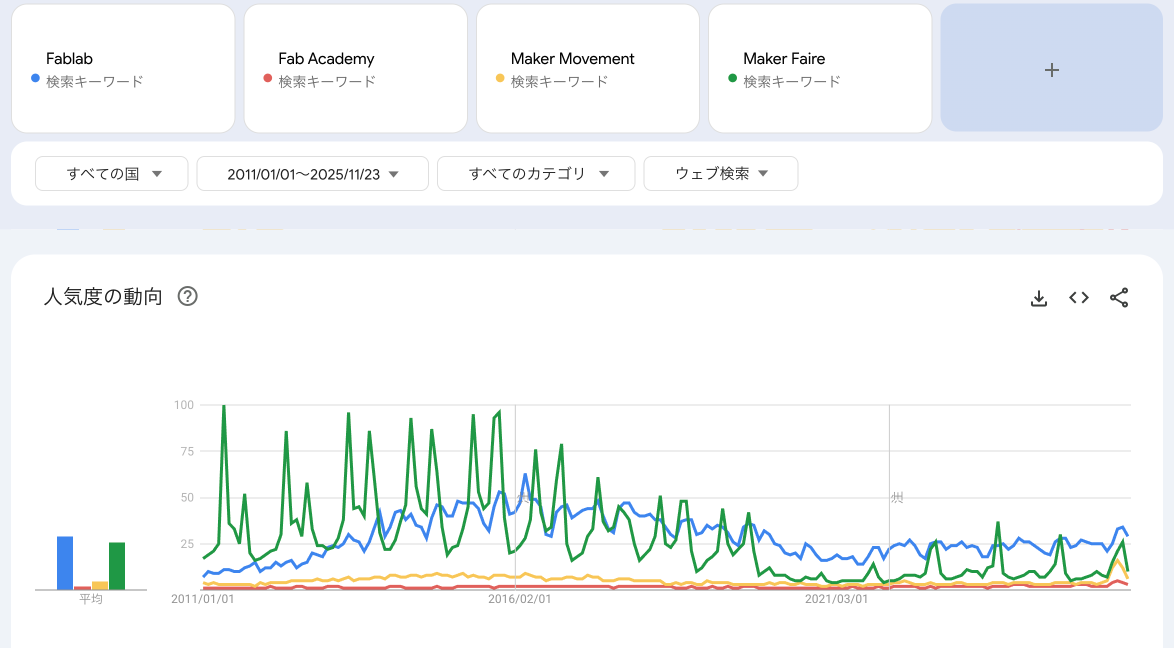
Task: Open the すべての国 country dropdown
Action: [x=112, y=173]
